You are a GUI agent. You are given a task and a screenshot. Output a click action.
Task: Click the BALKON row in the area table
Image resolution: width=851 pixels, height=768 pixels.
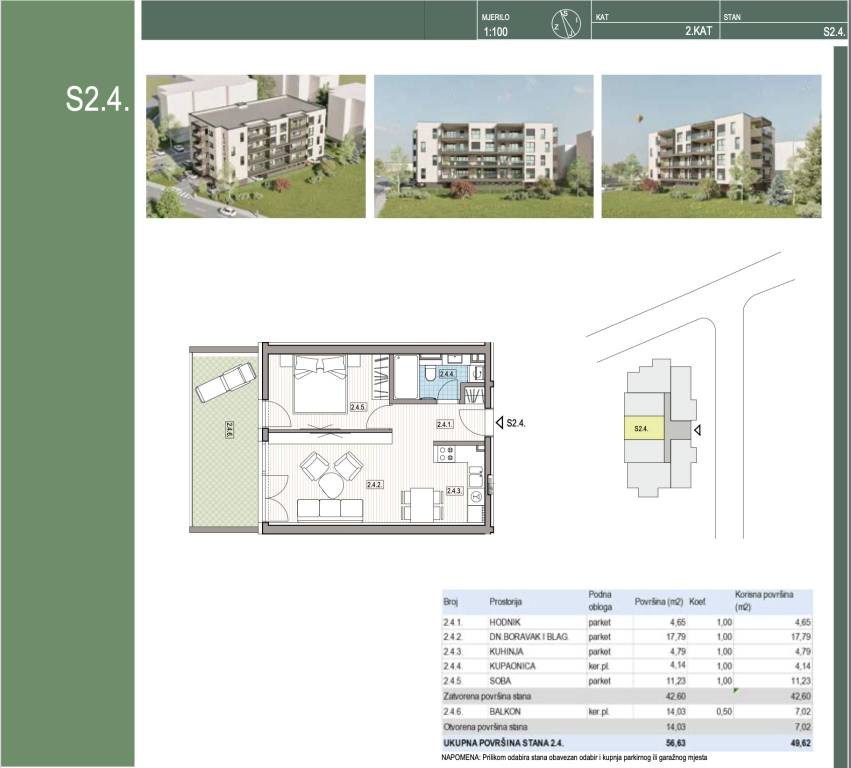point(628,711)
